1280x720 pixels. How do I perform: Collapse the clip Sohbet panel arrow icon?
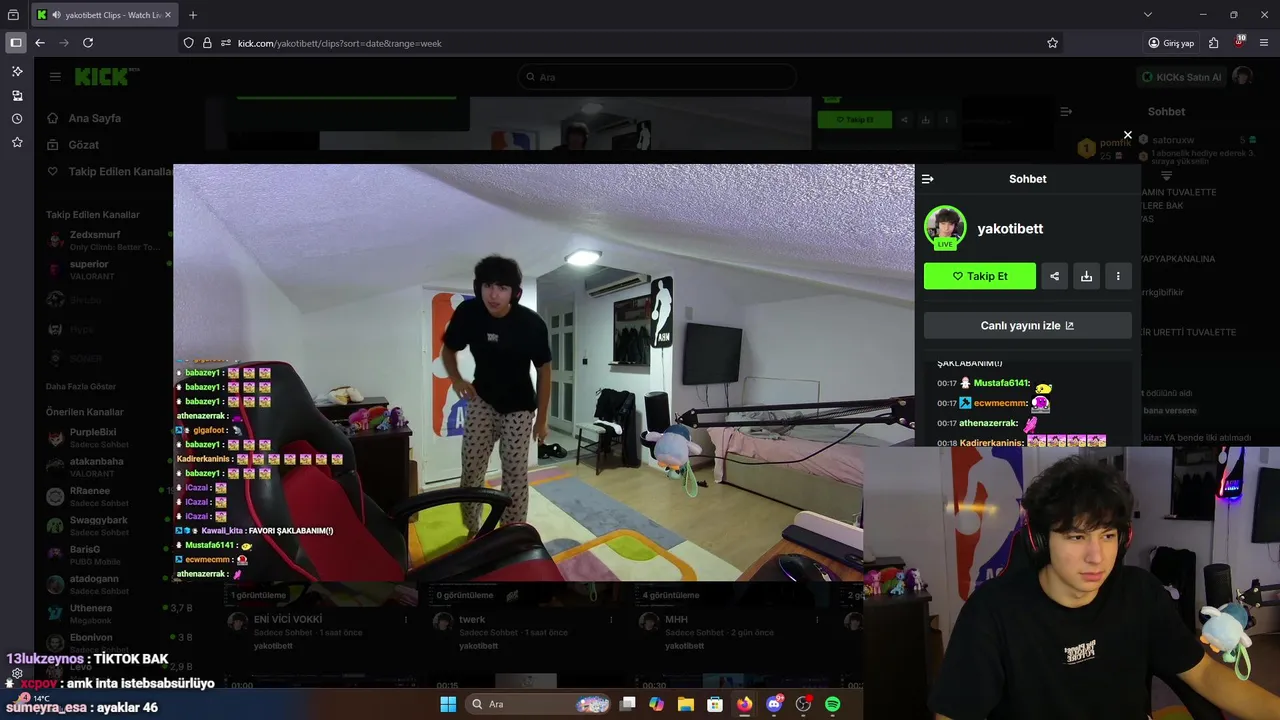(x=927, y=179)
